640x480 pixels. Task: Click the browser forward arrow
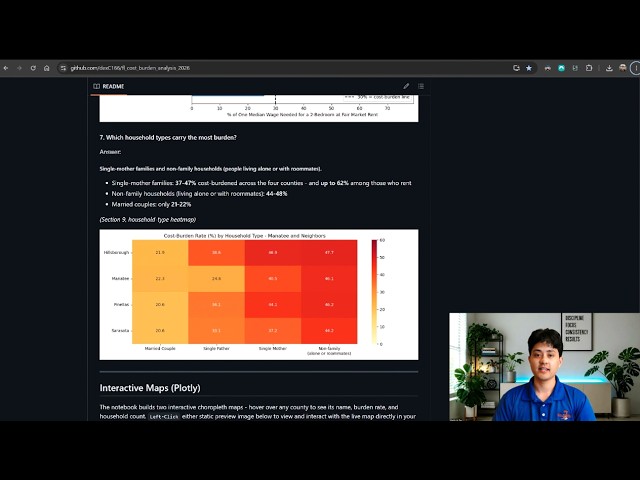19,68
